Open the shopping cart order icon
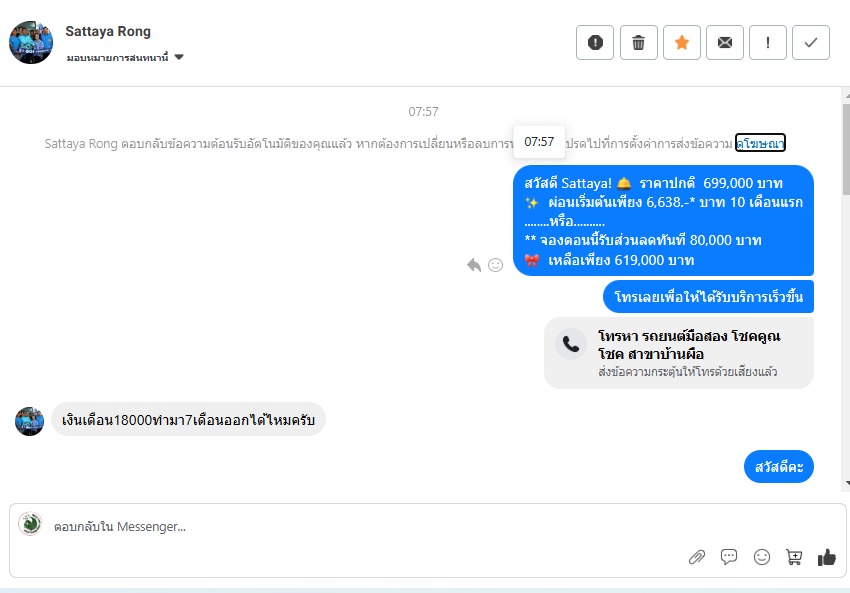 [794, 557]
